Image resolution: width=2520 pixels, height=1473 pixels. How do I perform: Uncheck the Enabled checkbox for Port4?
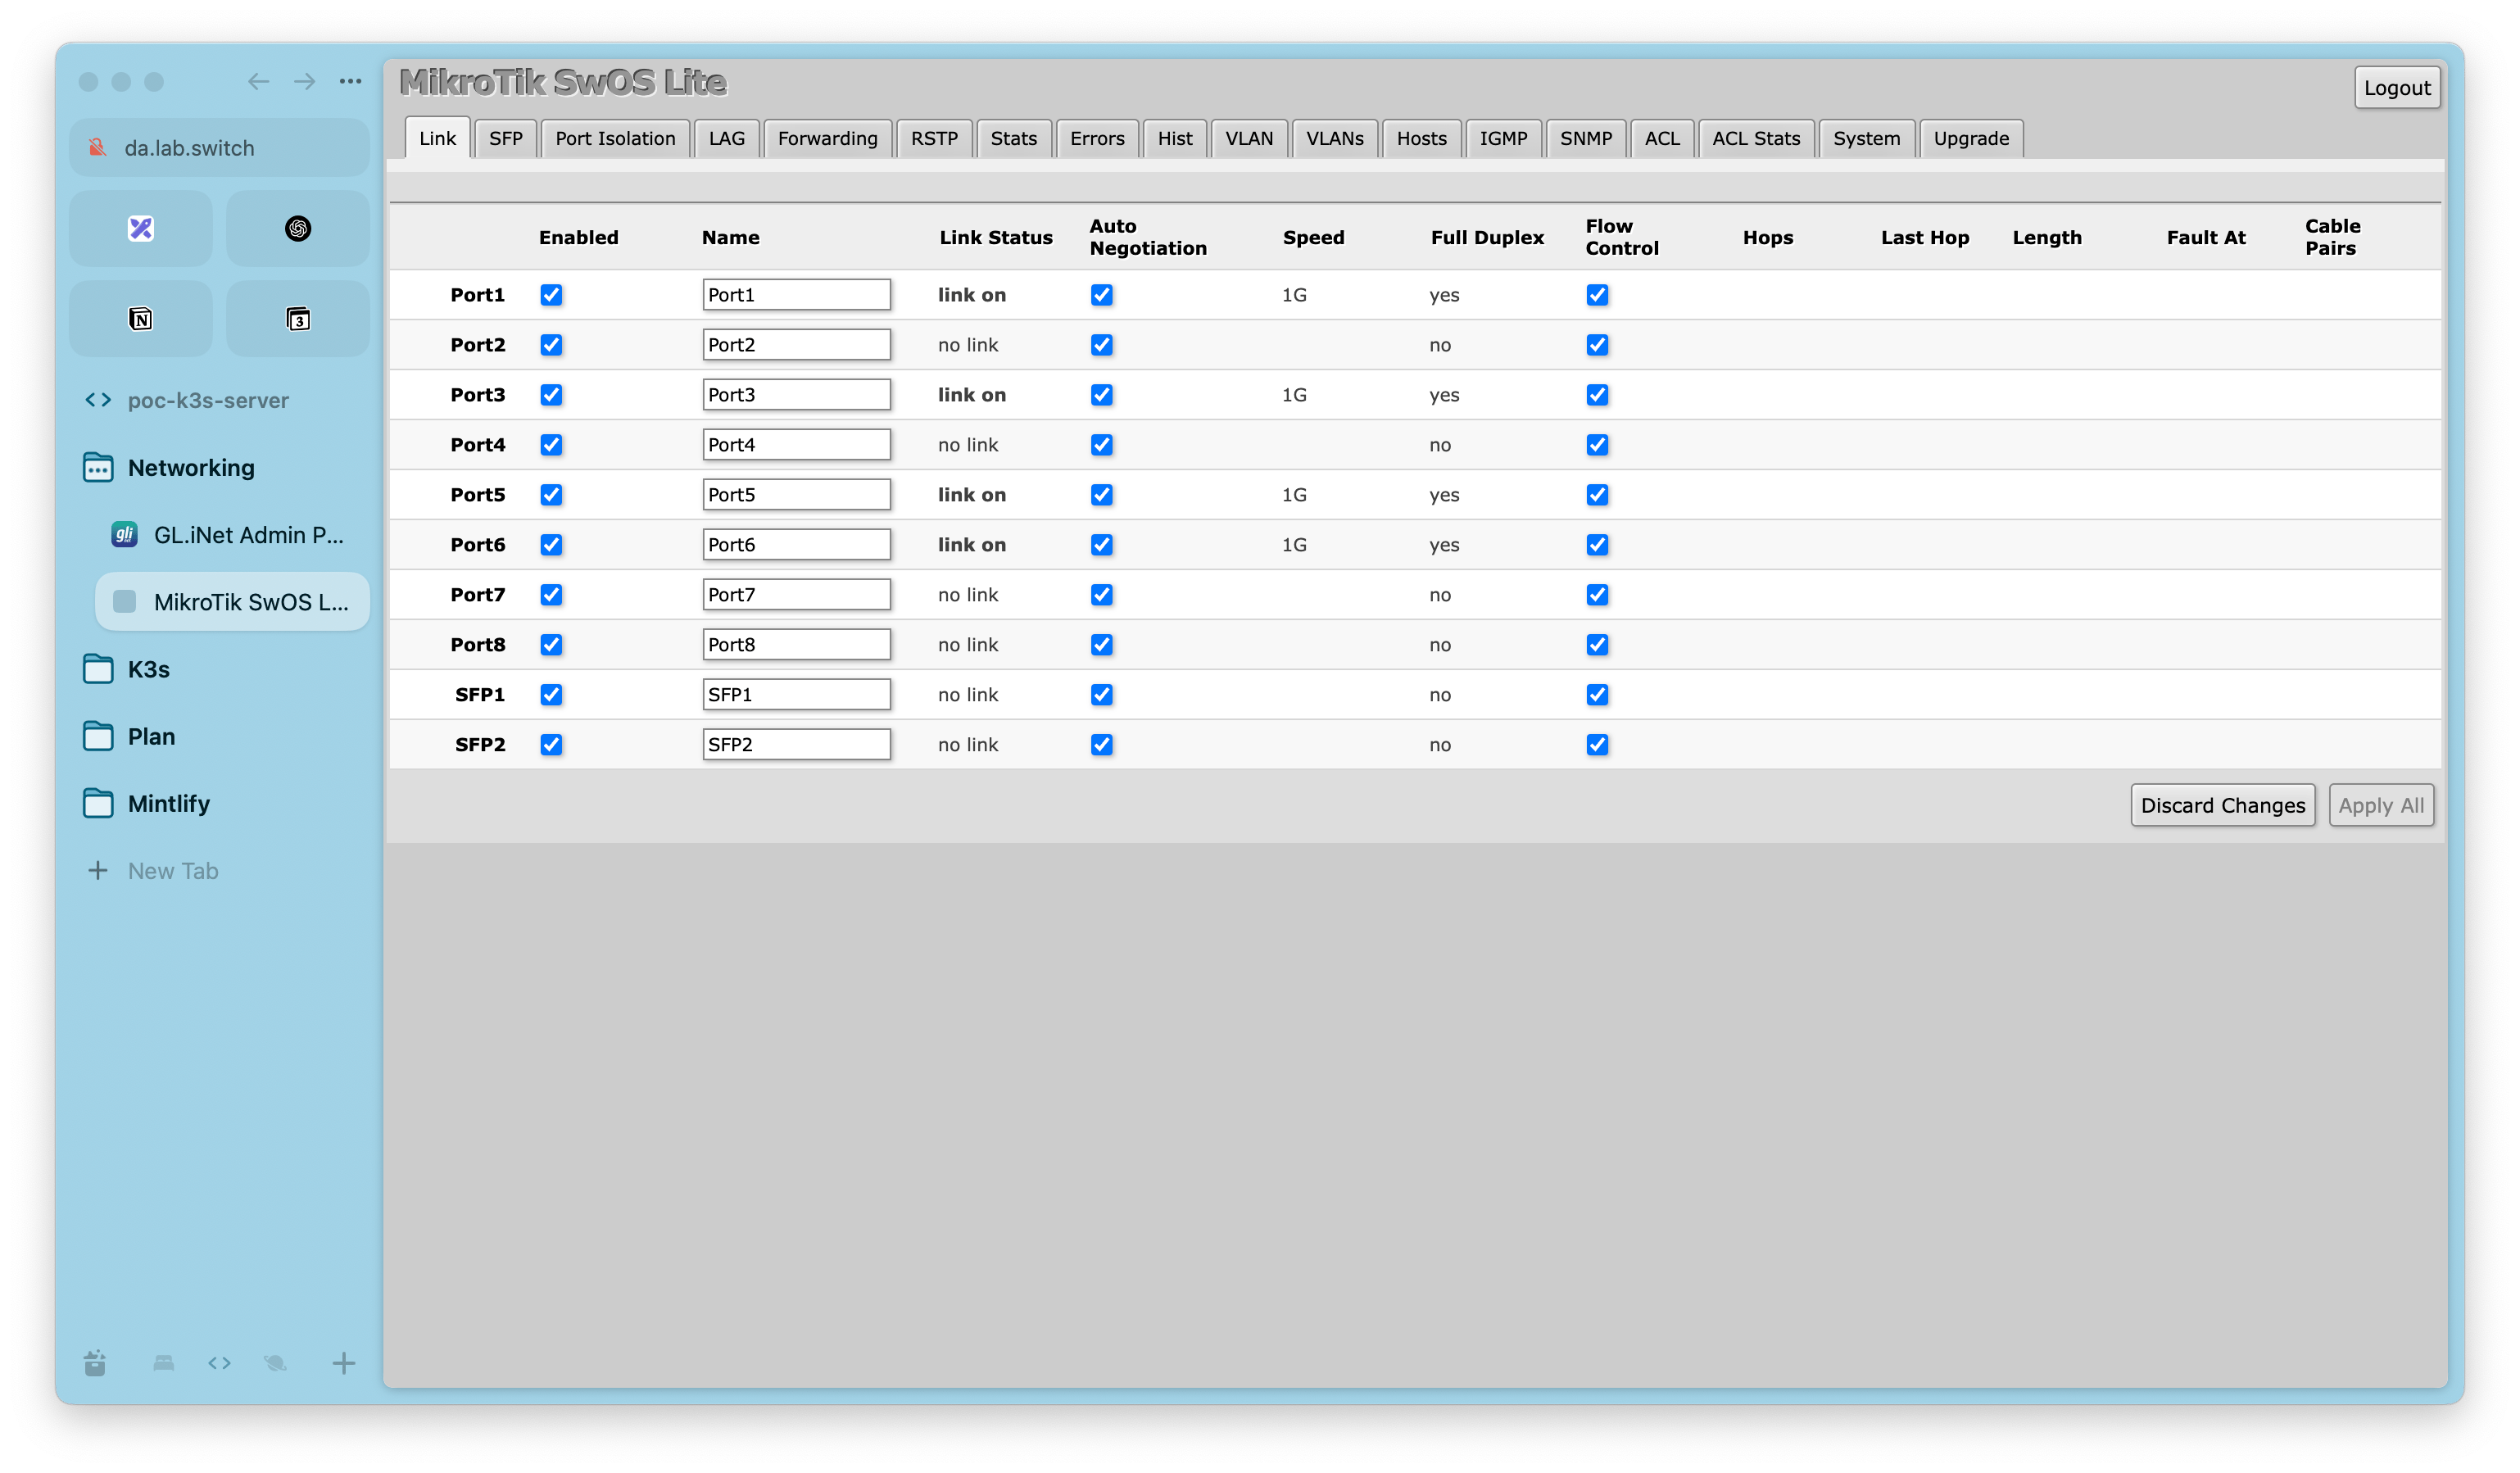[551, 445]
